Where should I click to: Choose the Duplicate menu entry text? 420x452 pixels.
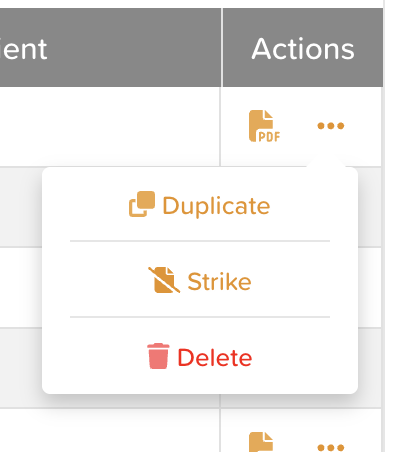[216, 206]
